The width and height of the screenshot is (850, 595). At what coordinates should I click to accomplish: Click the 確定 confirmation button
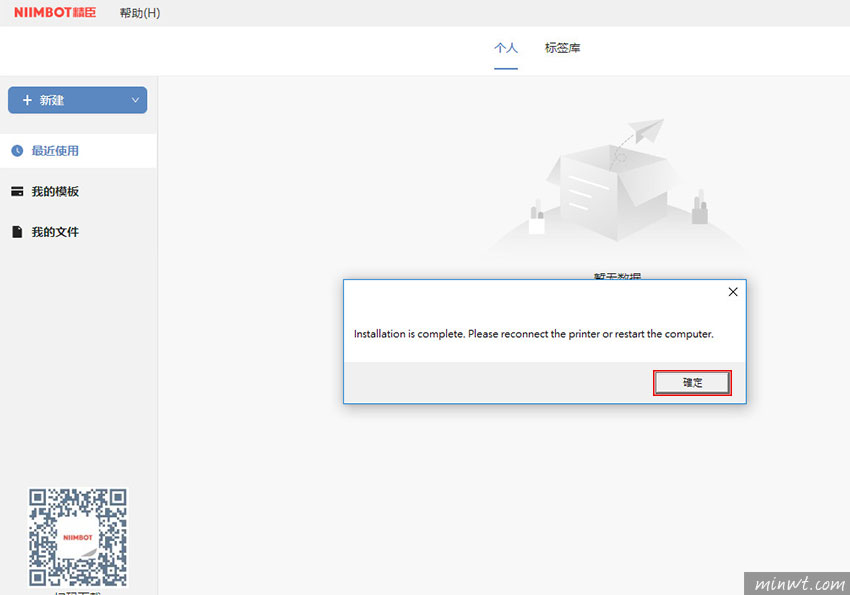pos(692,383)
